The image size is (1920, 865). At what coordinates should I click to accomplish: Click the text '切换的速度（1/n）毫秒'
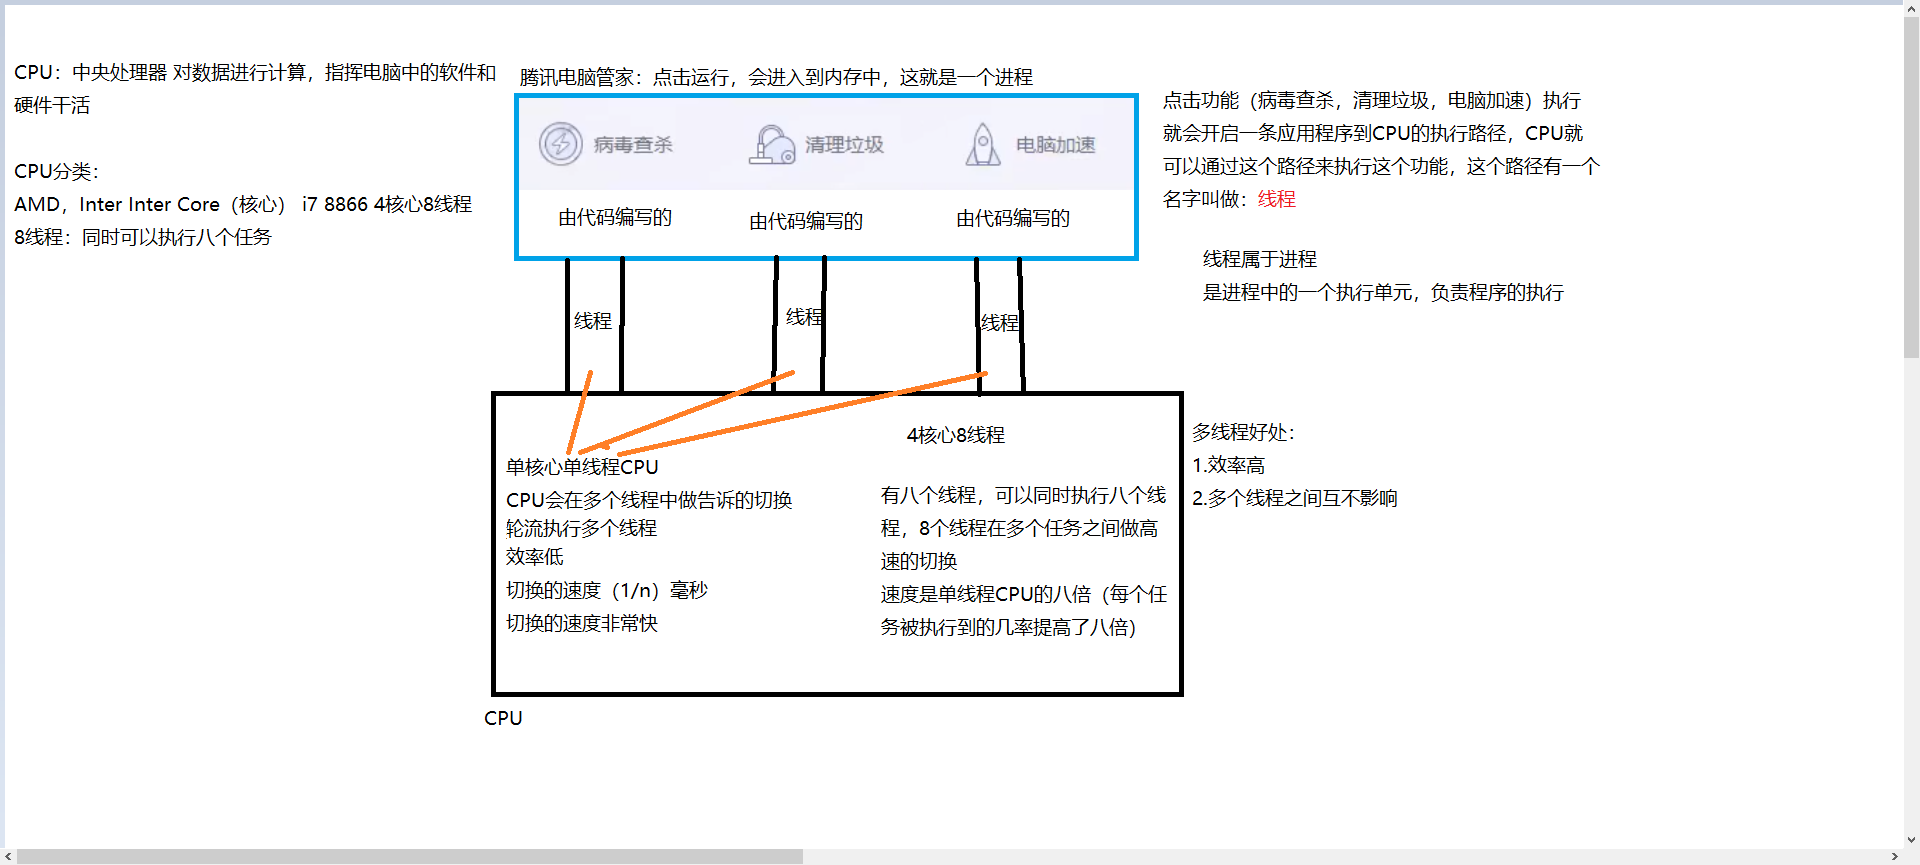click(607, 590)
